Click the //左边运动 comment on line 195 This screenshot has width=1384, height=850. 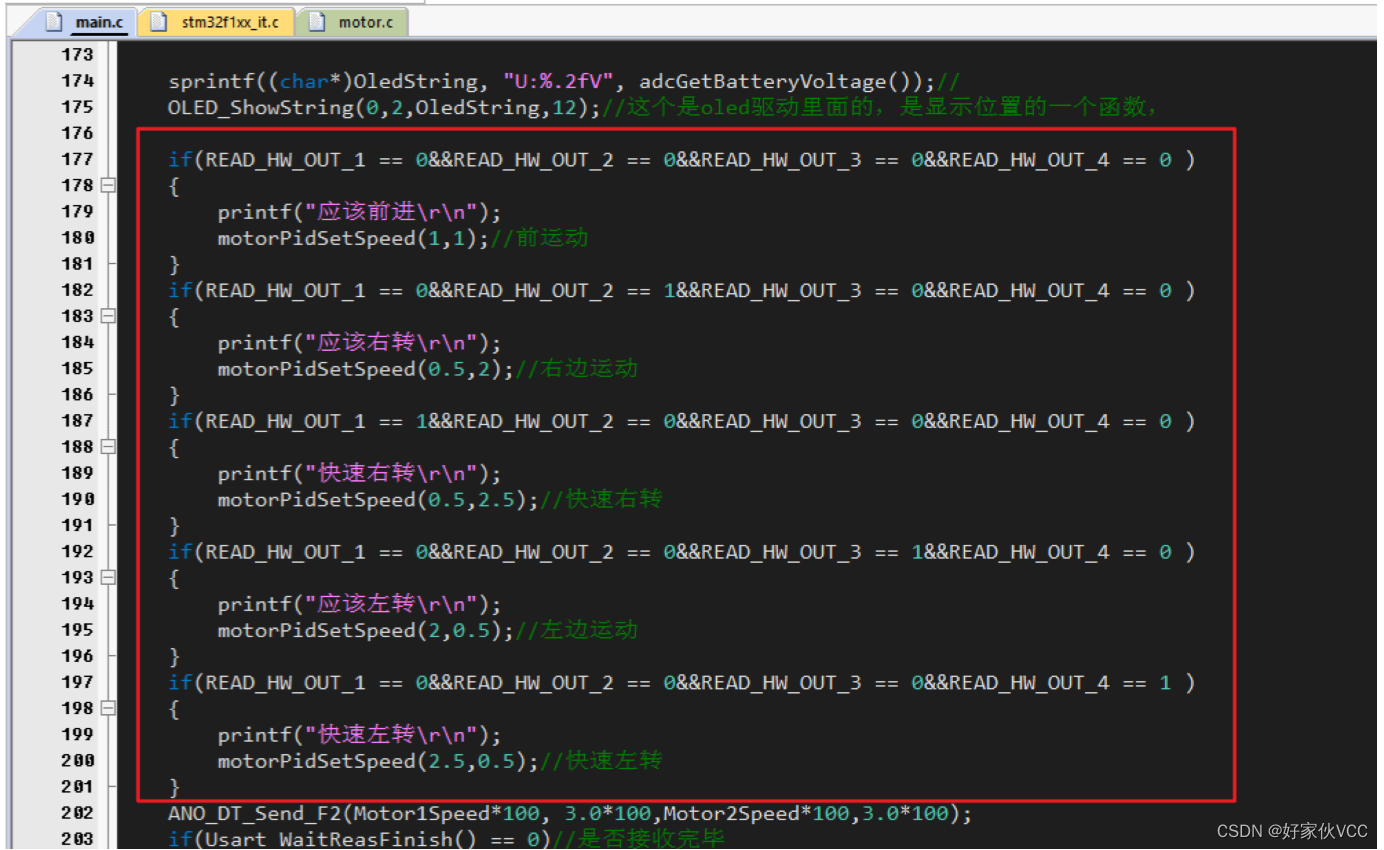pos(577,630)
